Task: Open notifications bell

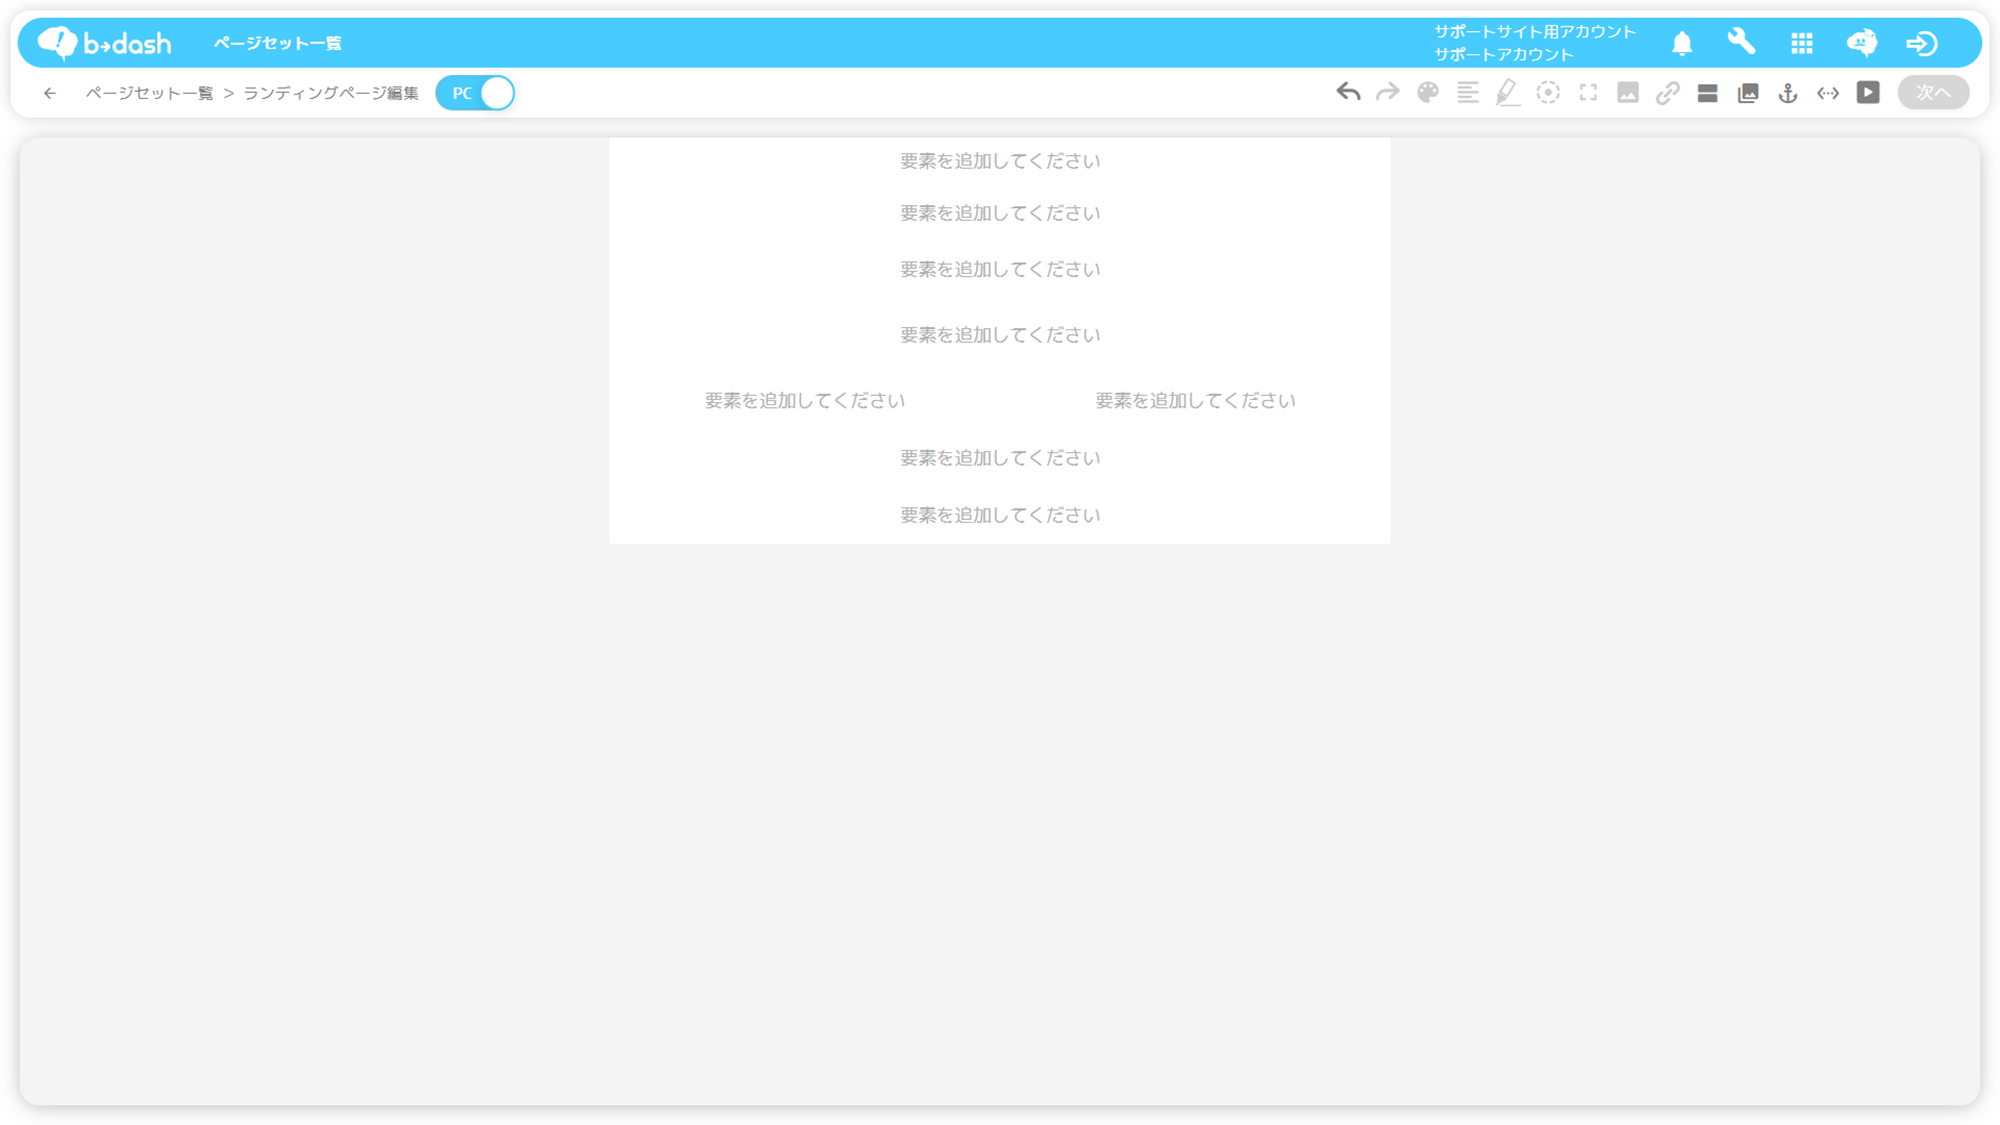Action: [1682, 43]
